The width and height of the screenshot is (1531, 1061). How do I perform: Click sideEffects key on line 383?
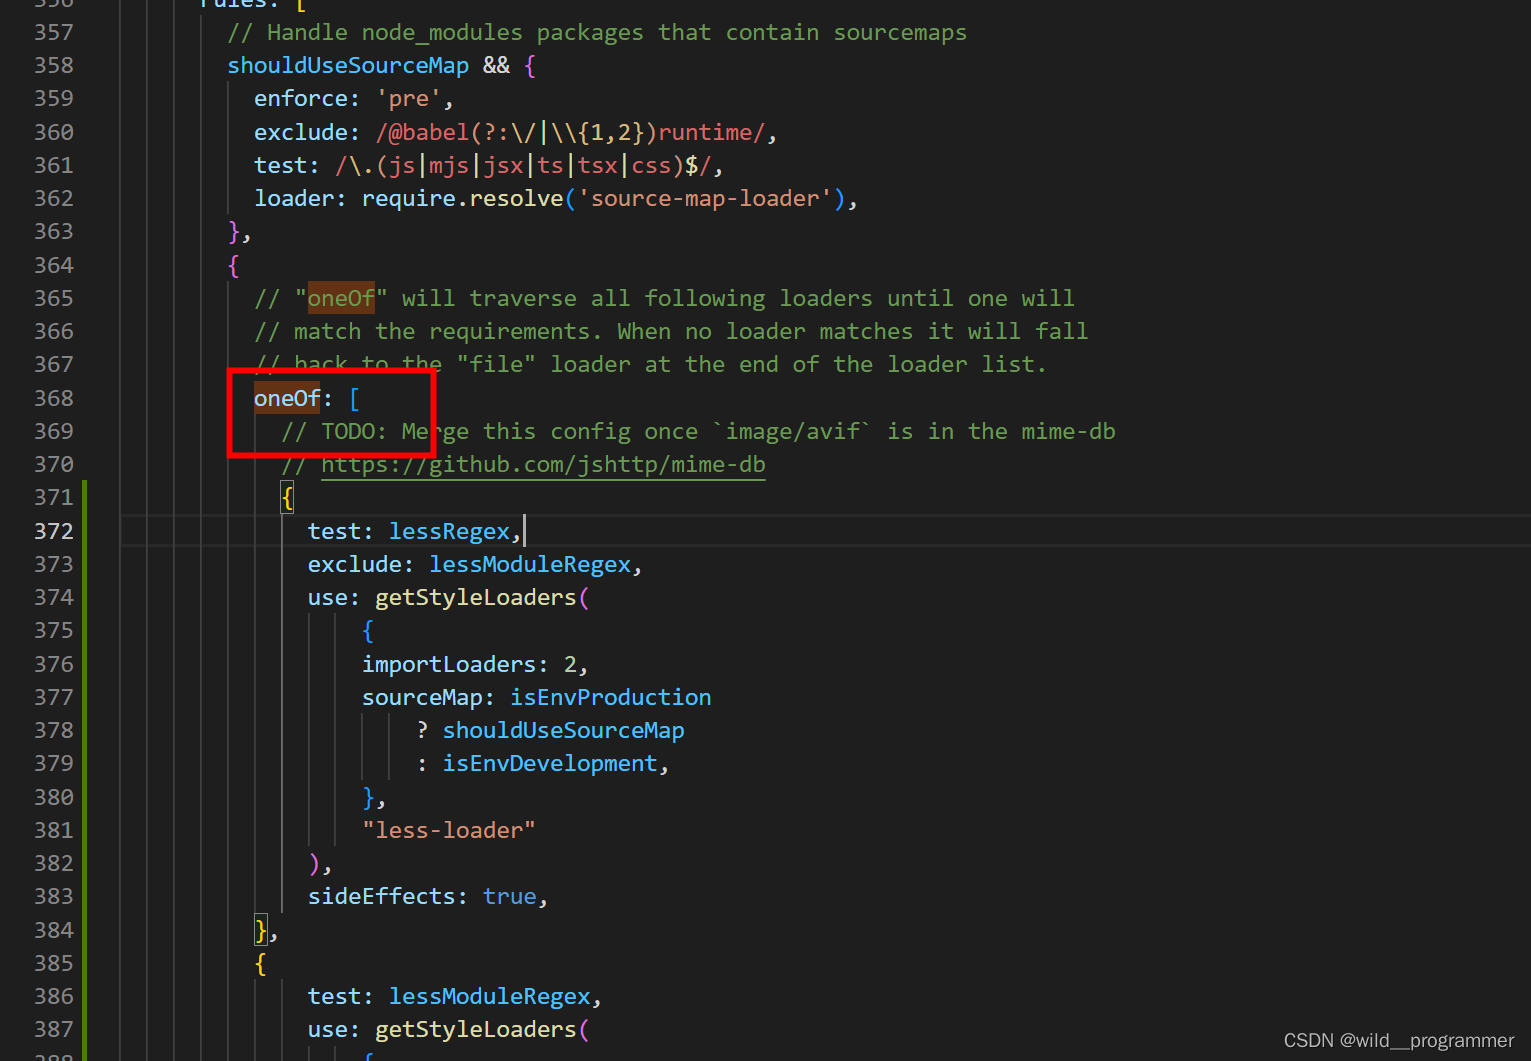tap(381, 896)
